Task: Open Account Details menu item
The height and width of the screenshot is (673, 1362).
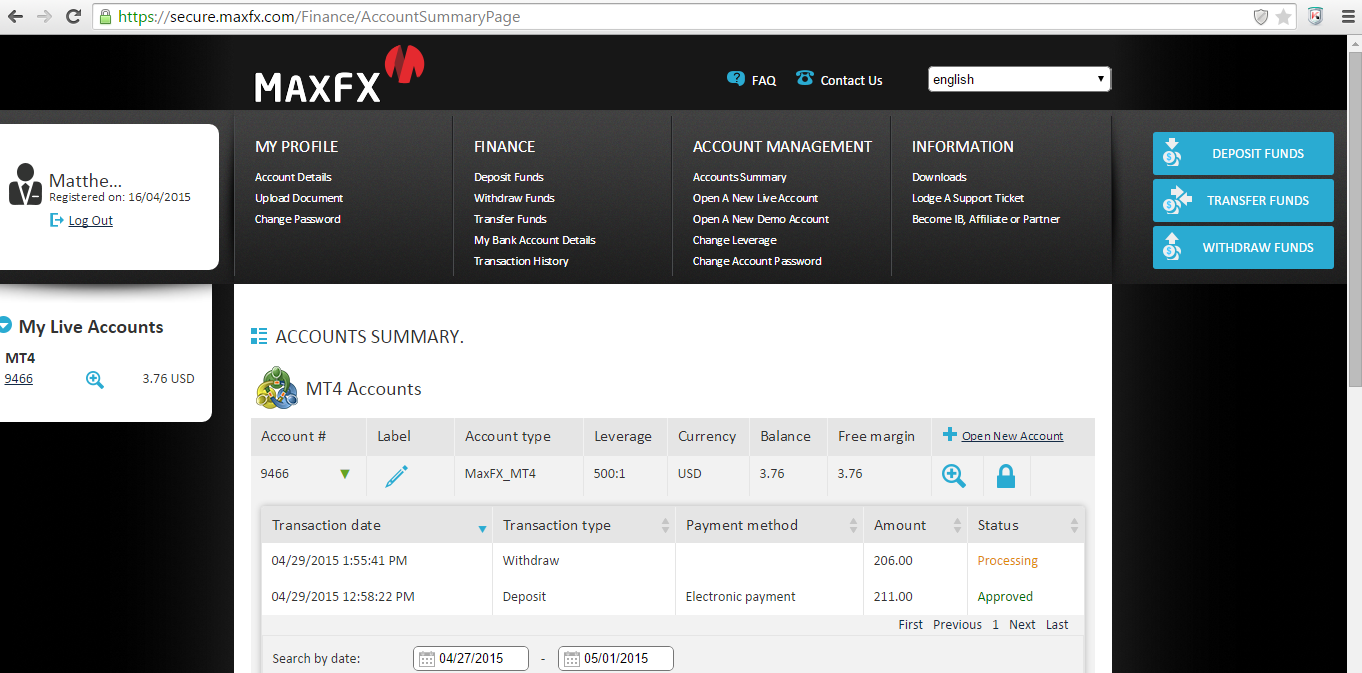Action: (x=293, y=177)
